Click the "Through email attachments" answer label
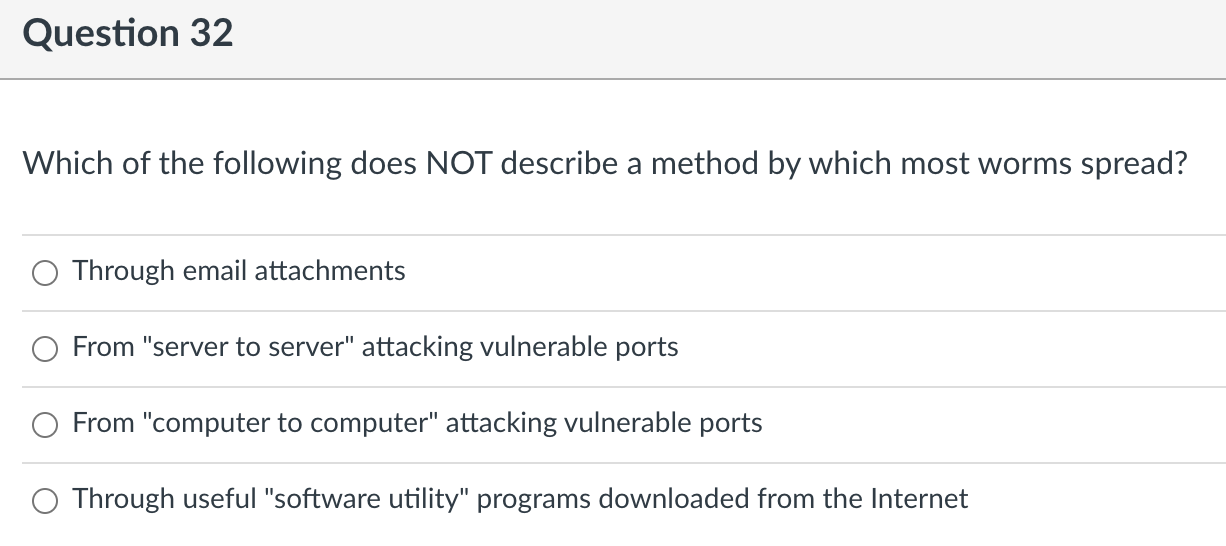The image size is (1226, 546). click(239, 271)
